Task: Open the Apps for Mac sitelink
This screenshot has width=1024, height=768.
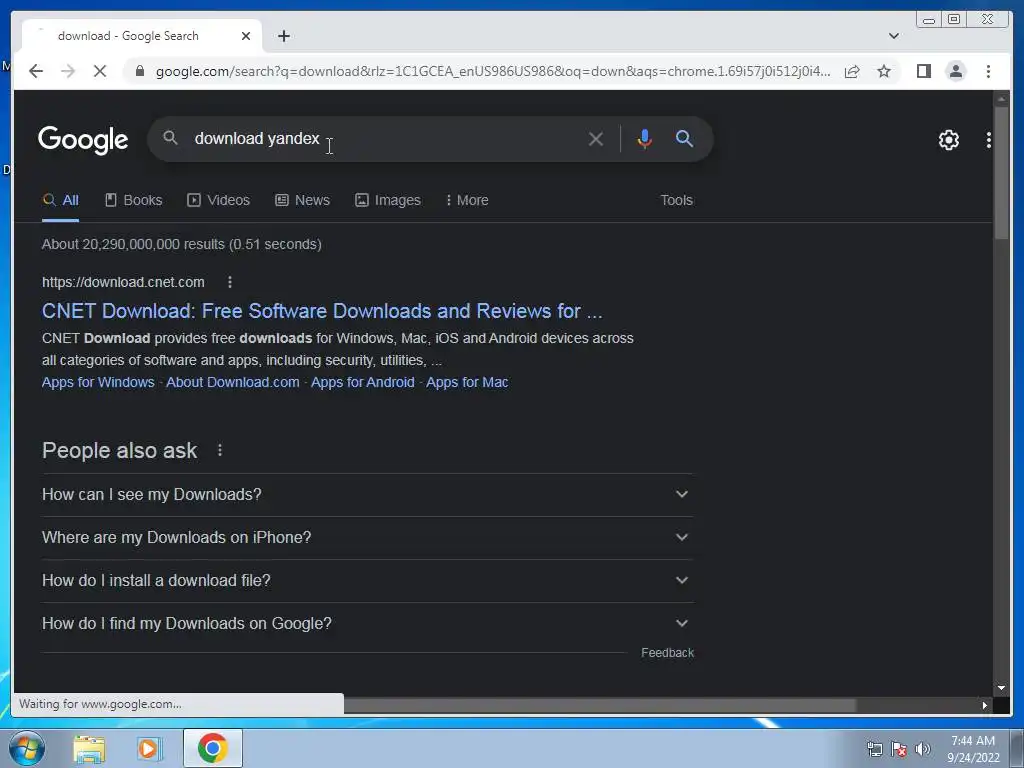Action: [x=467, y=383]
